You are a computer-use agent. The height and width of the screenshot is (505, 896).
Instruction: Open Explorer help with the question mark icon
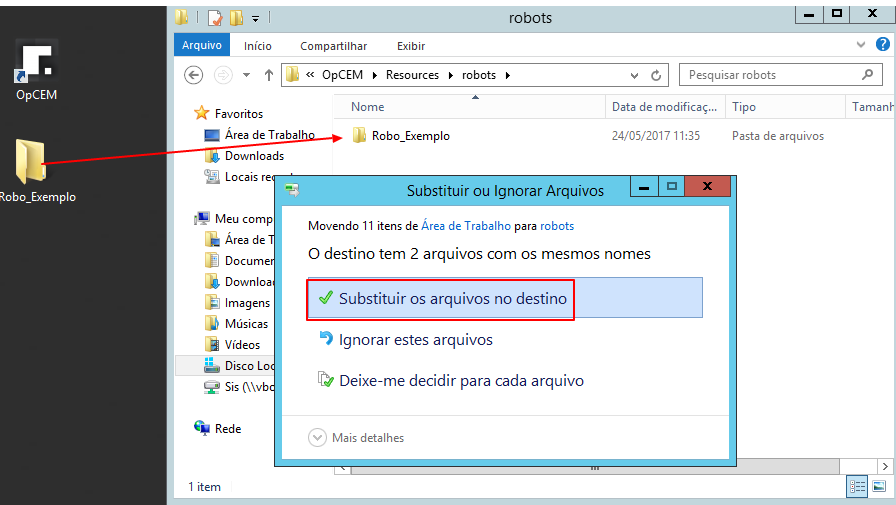point(882,45)
